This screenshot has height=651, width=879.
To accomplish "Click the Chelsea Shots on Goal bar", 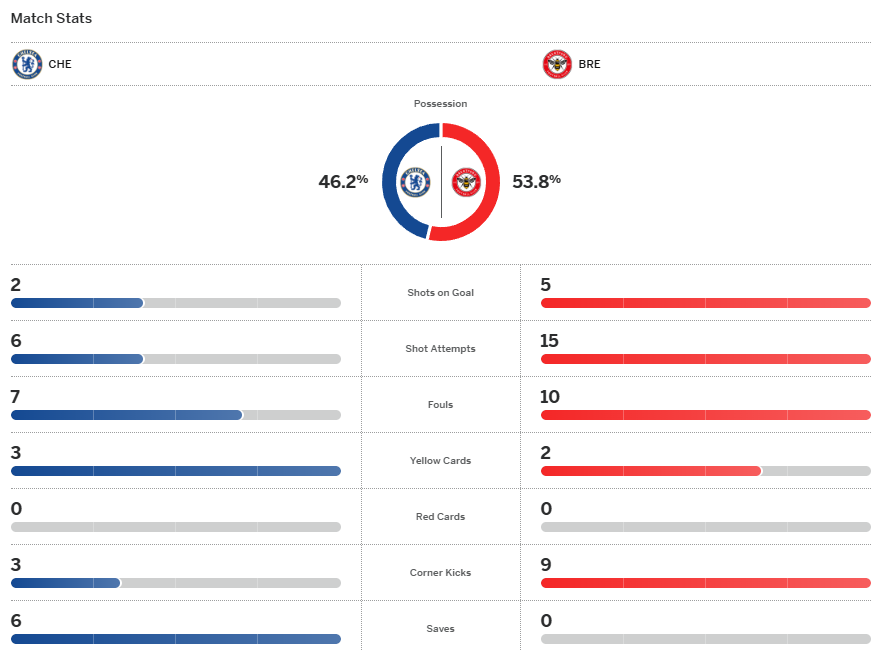I will pos(175,303).
